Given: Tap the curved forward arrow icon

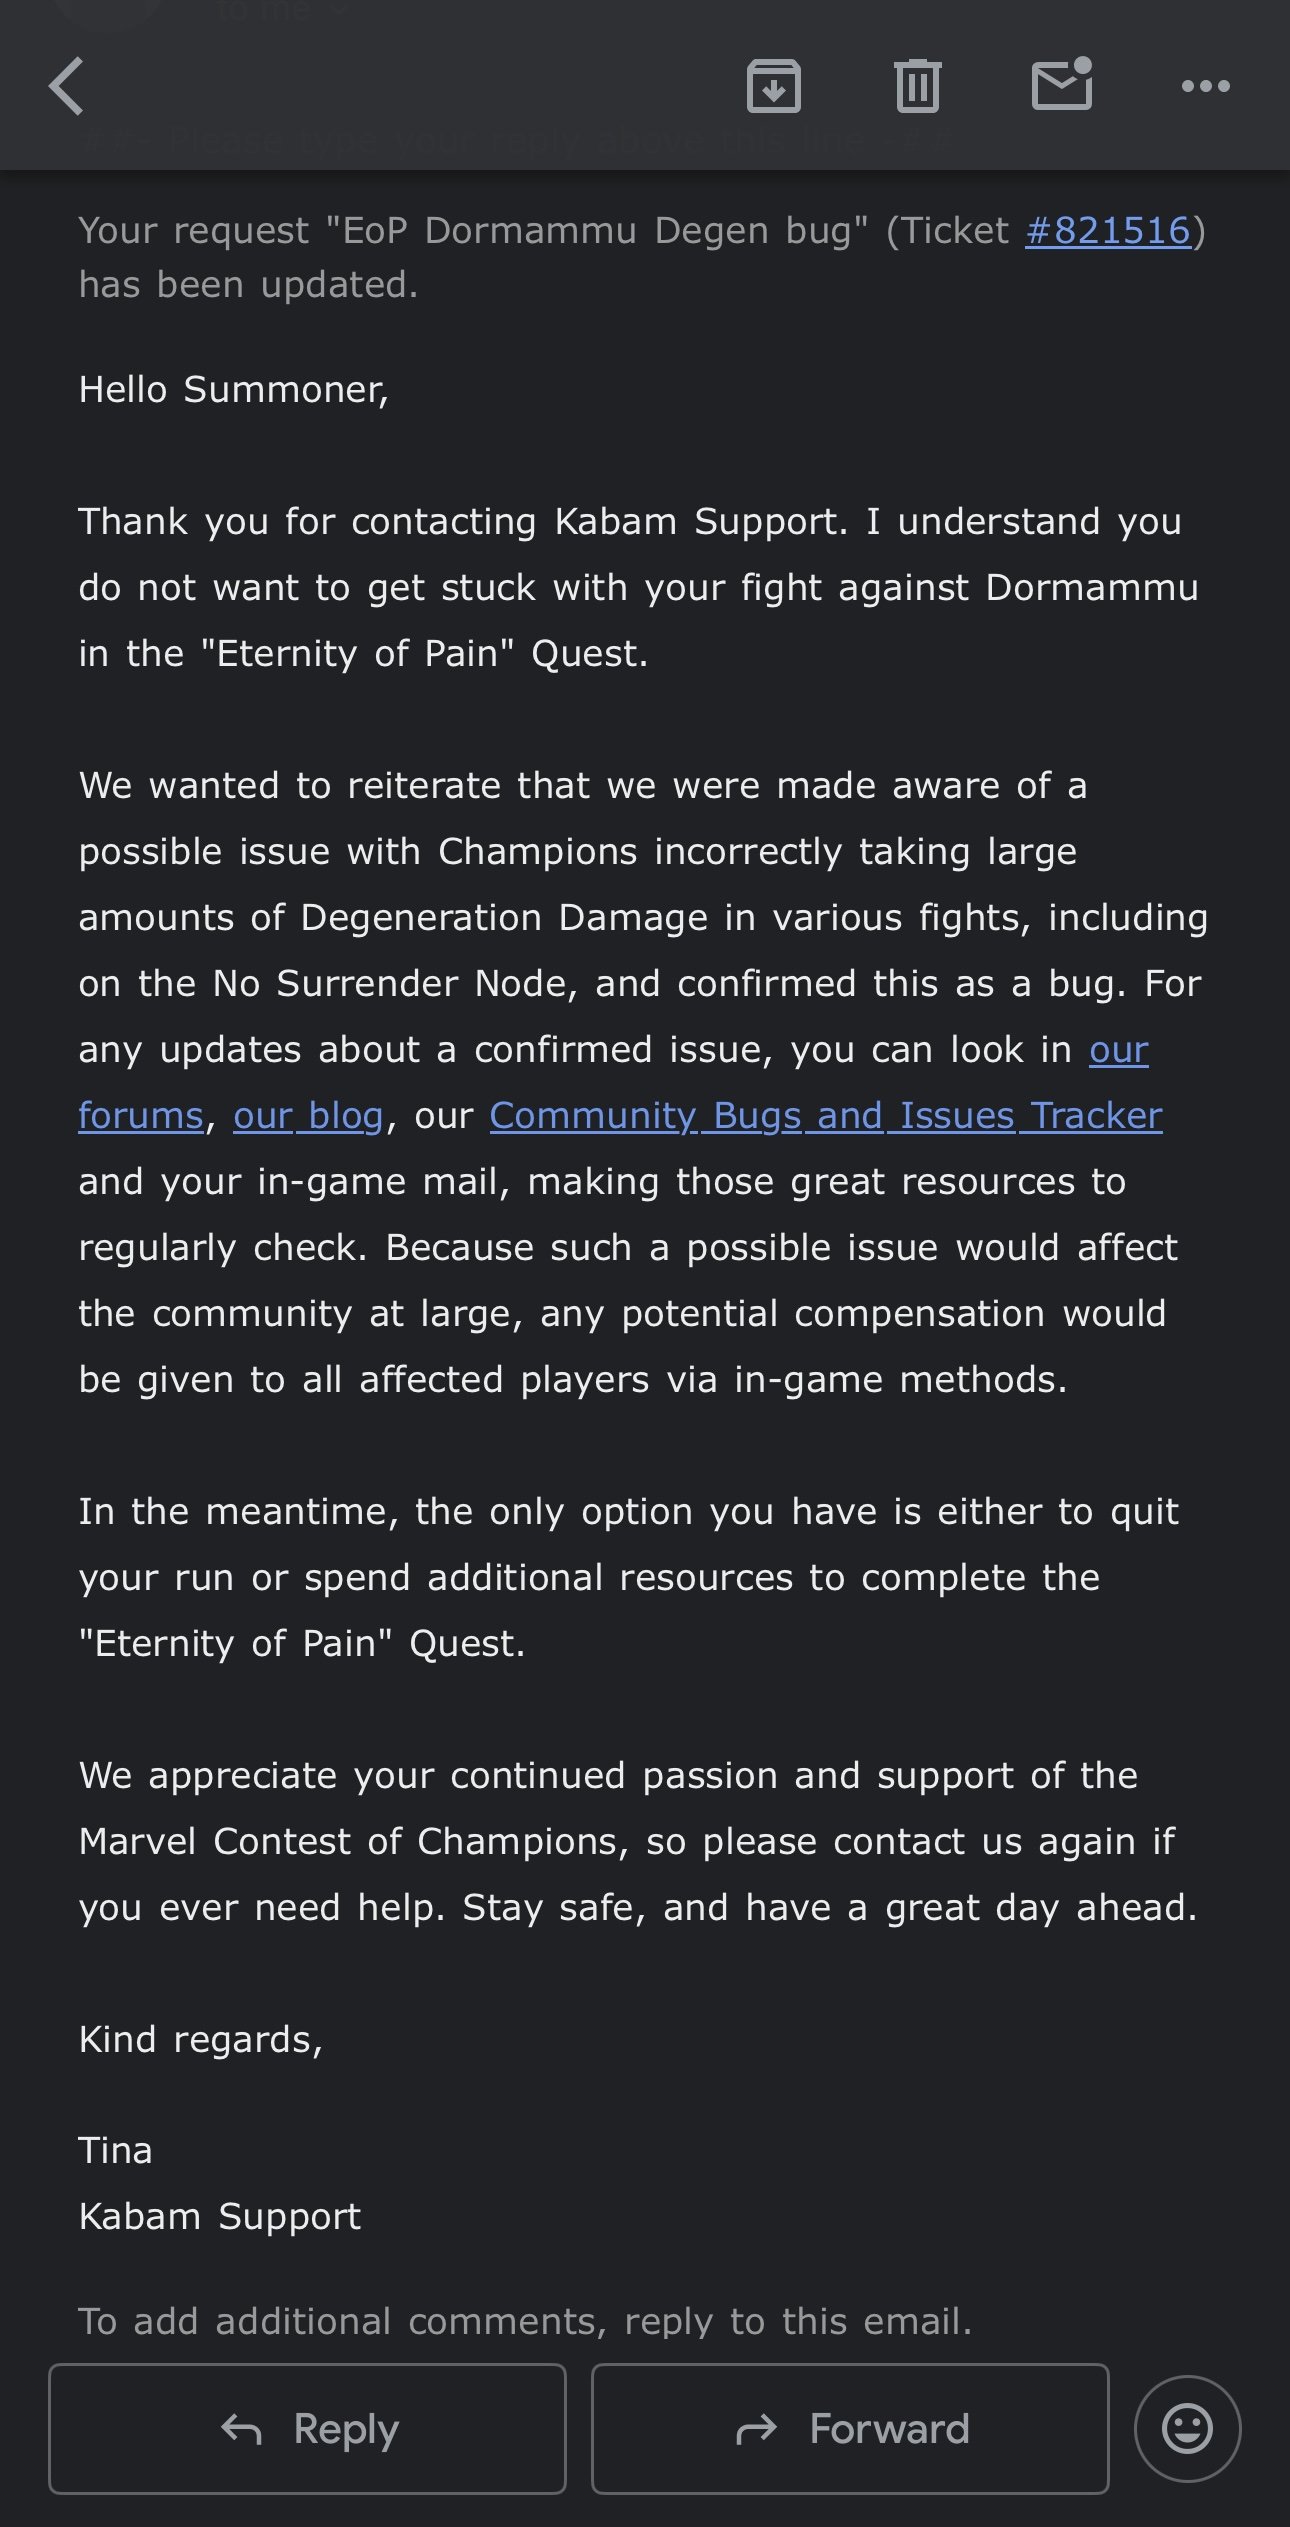Looking at the screenshot, I should click(x=756, y=2428).
